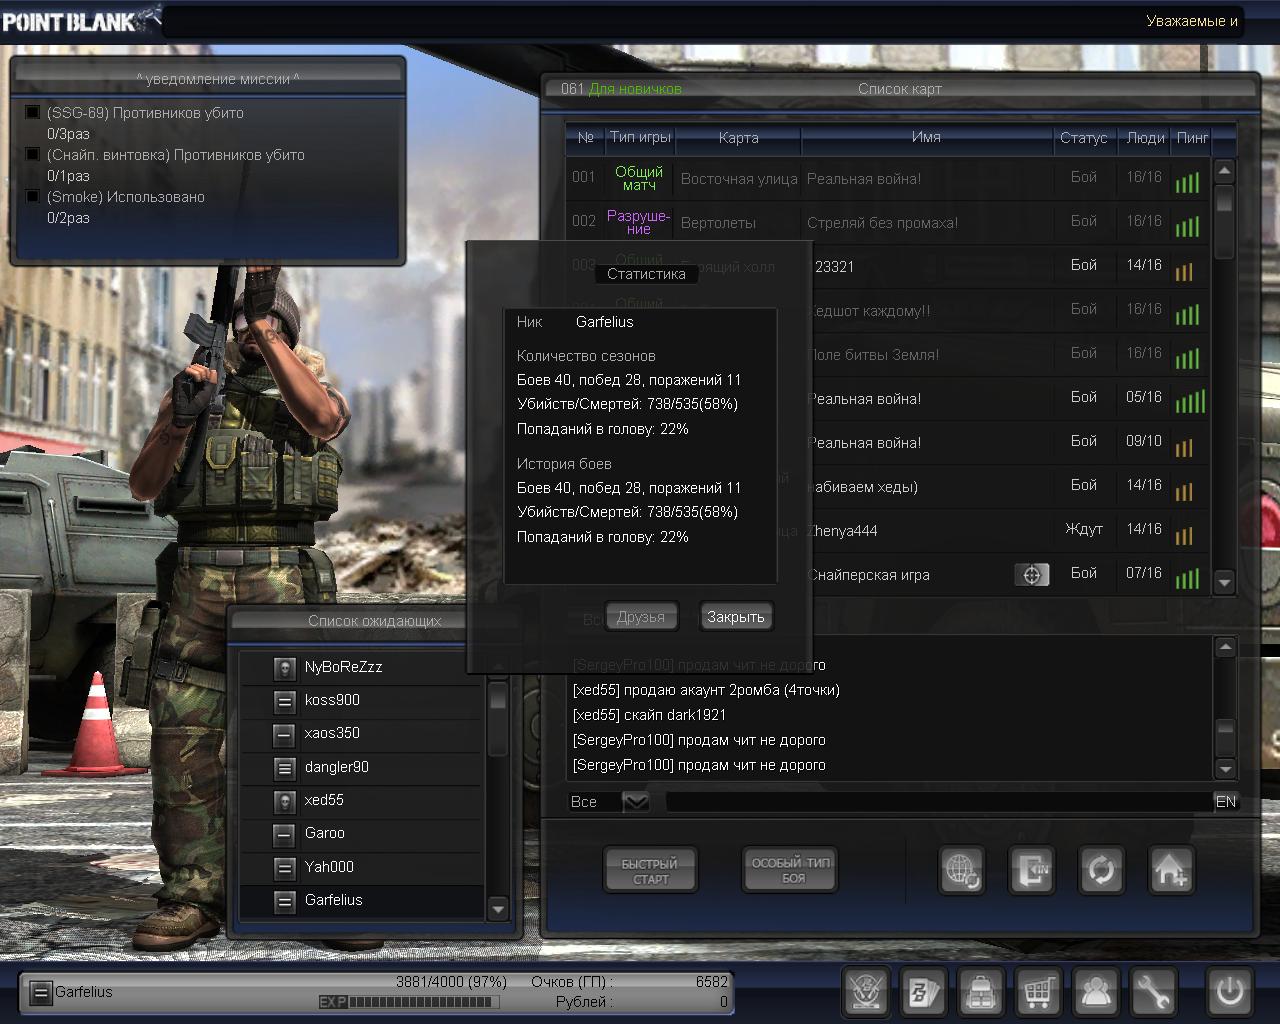Open settings with the wrench icon
Screen dimensions: 1280x1024
[x=1154, y=991]
